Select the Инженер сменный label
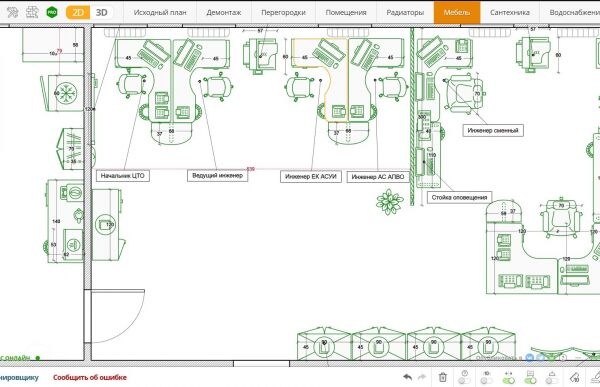 pyautogui.click(x=493, y=130)
